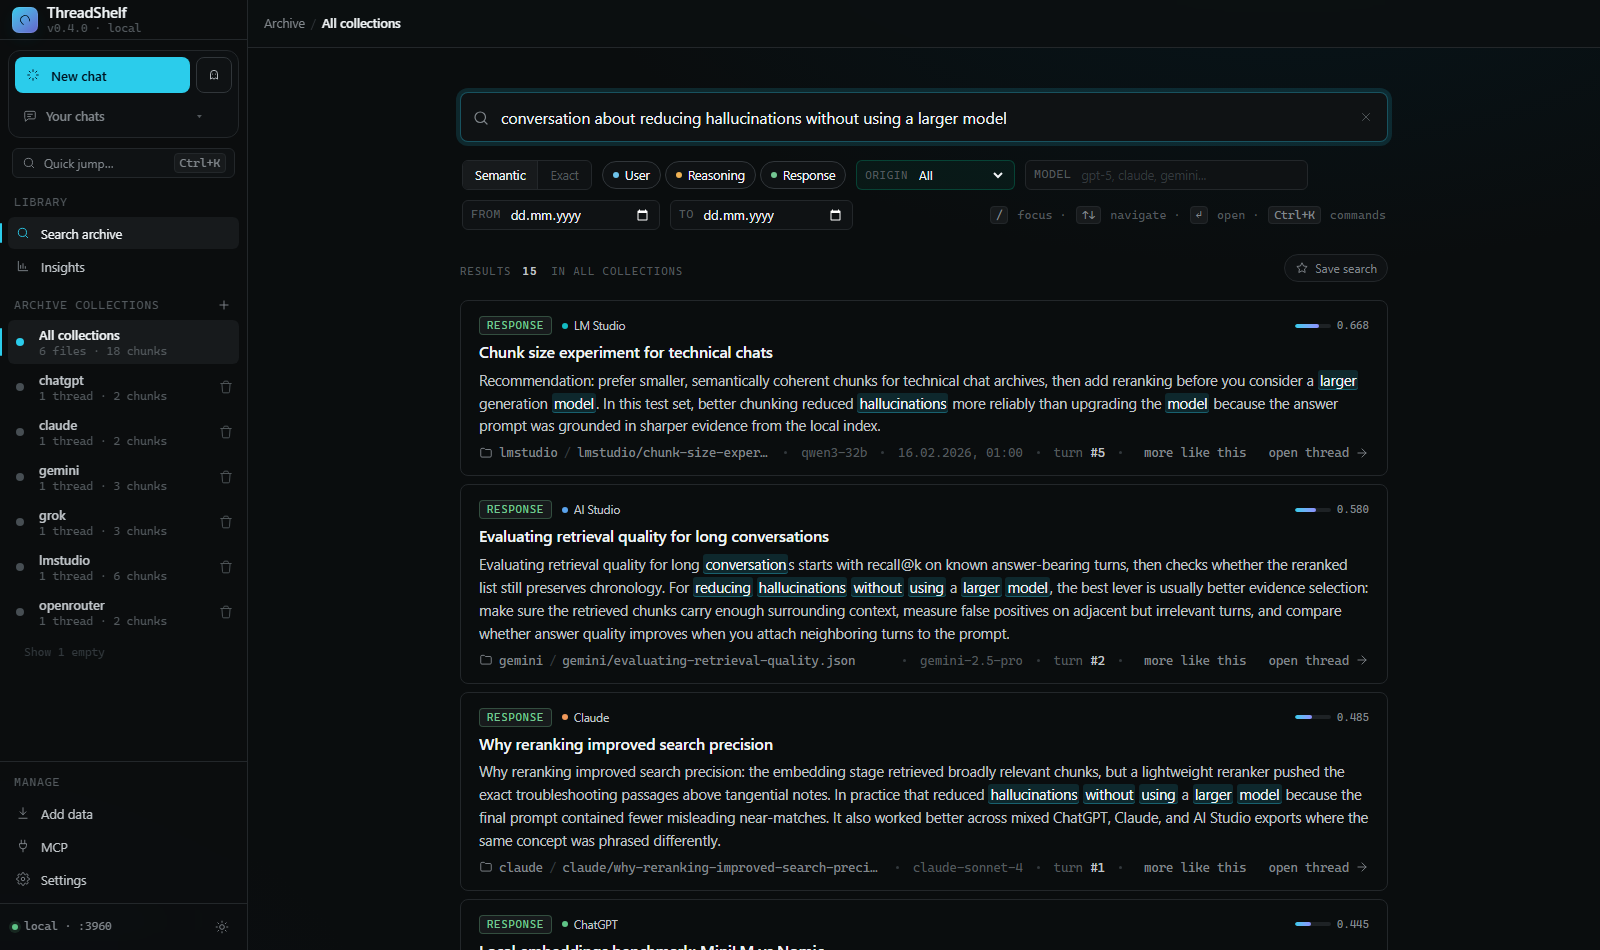Click the ThreadShelf logo icon
1600x950 pixels.
pyautogui.click(x=25, y=19)
